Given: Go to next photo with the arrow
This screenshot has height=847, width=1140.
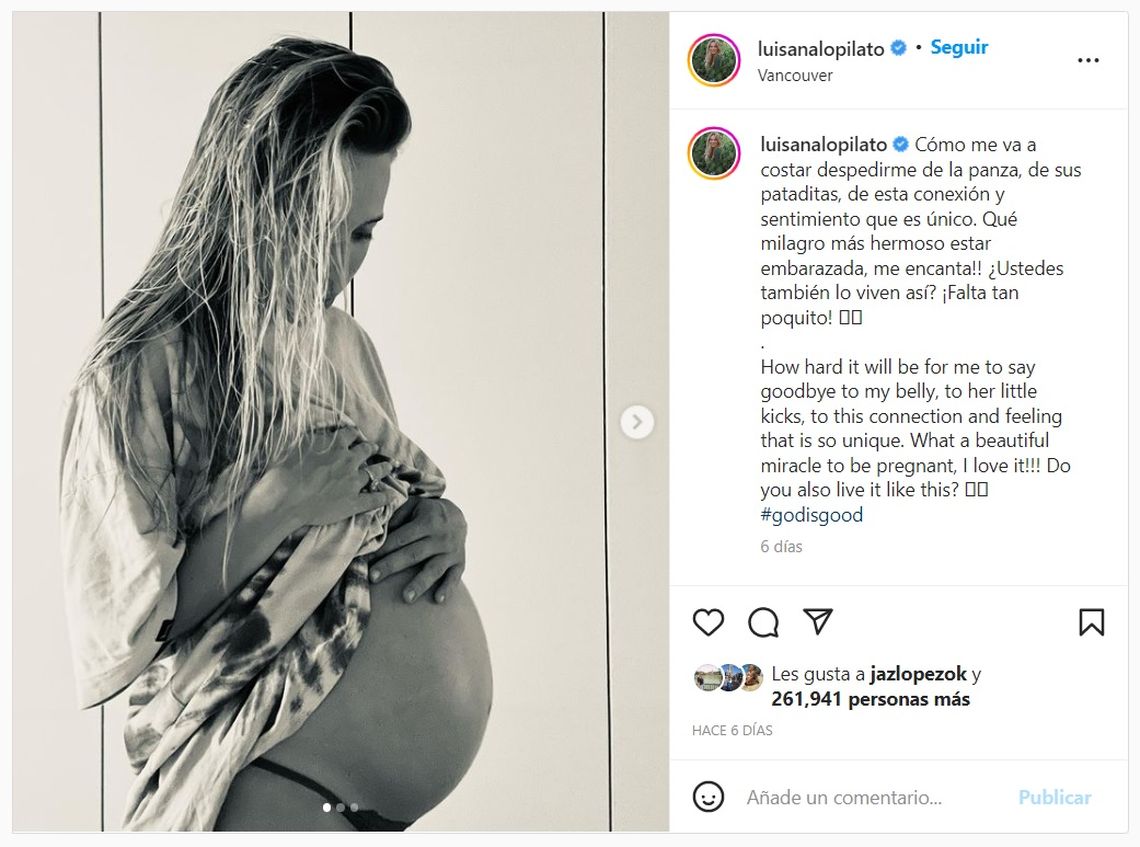Looking at the screenshot, I should (x=637, y=422).
